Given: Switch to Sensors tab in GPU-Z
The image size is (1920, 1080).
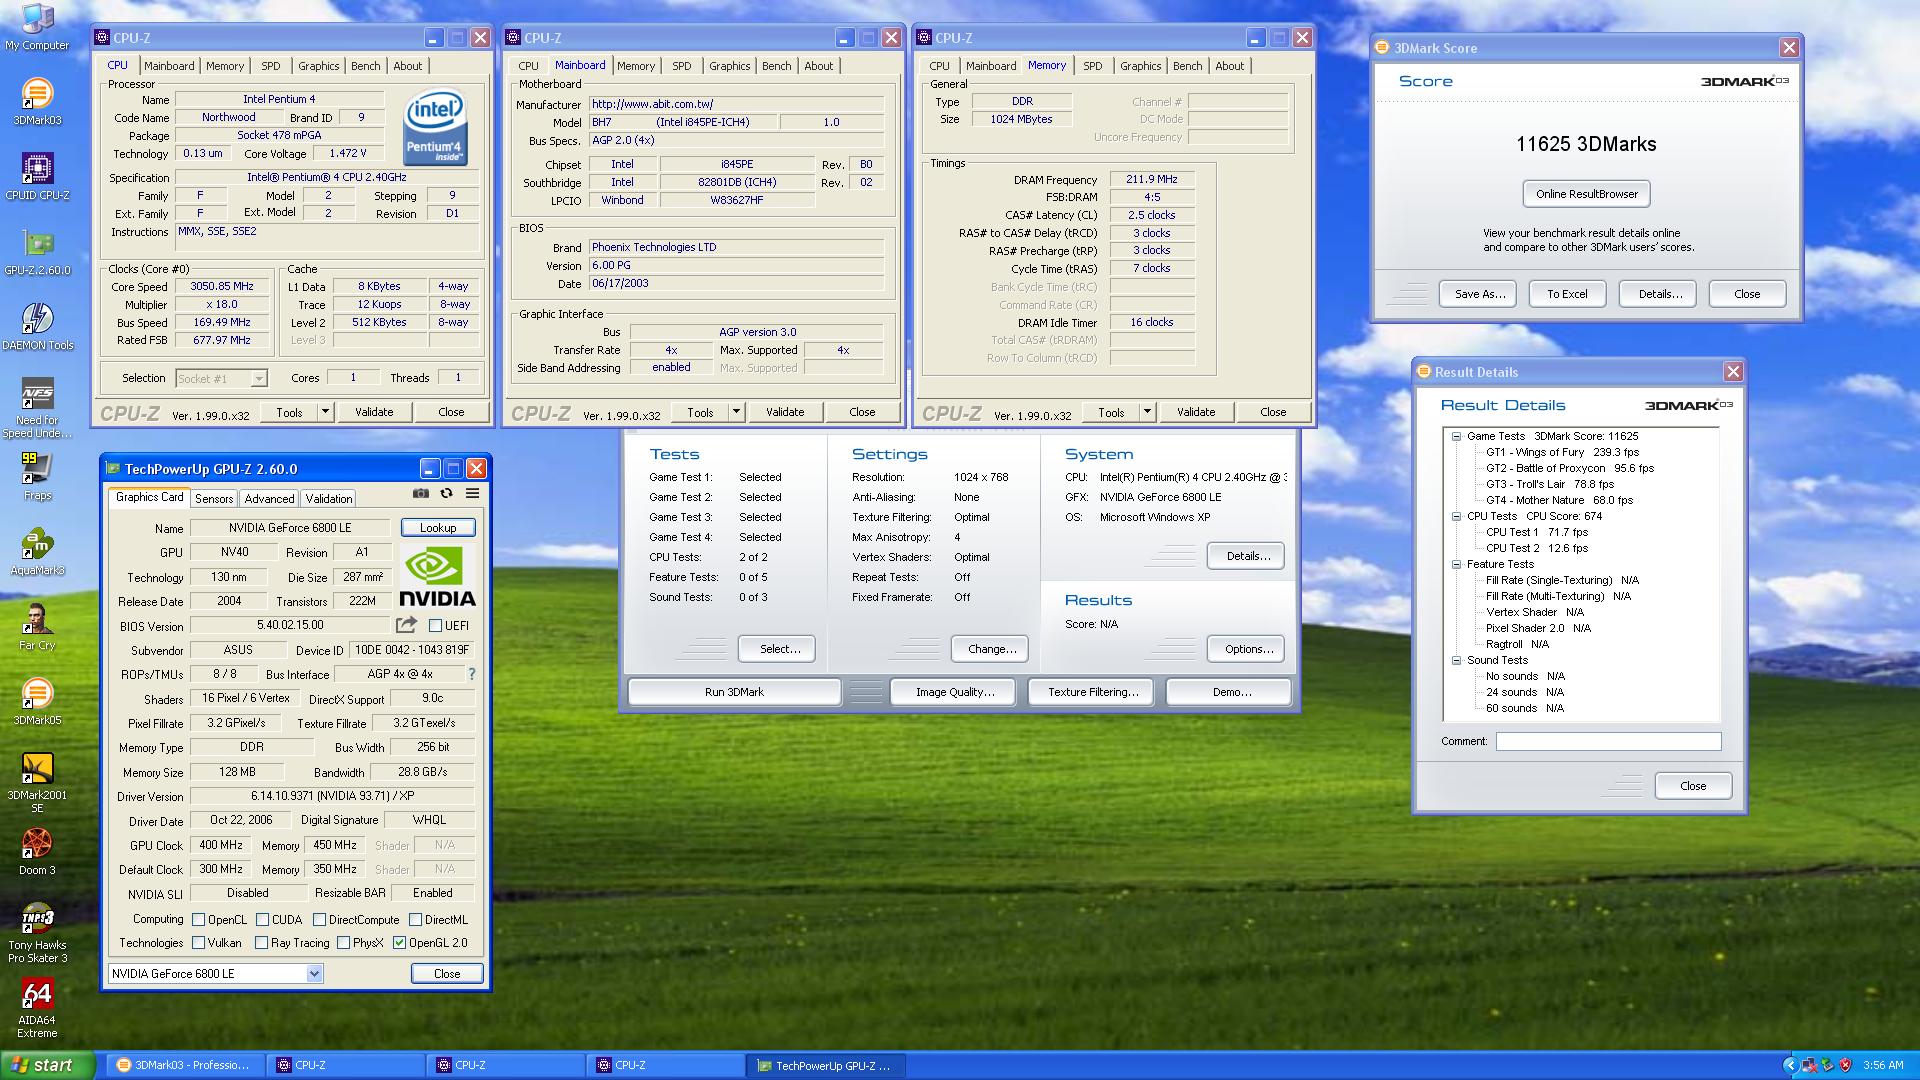Looking at the screenshot, I should (214, 498).
